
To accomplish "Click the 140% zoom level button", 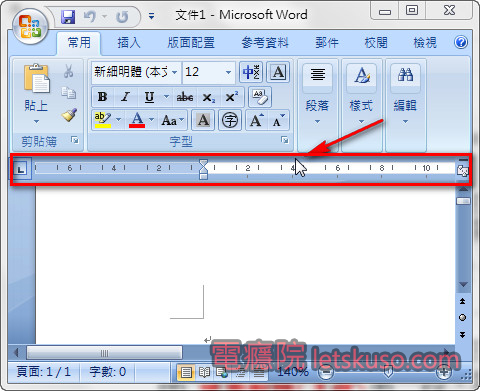I will (293, 372).
